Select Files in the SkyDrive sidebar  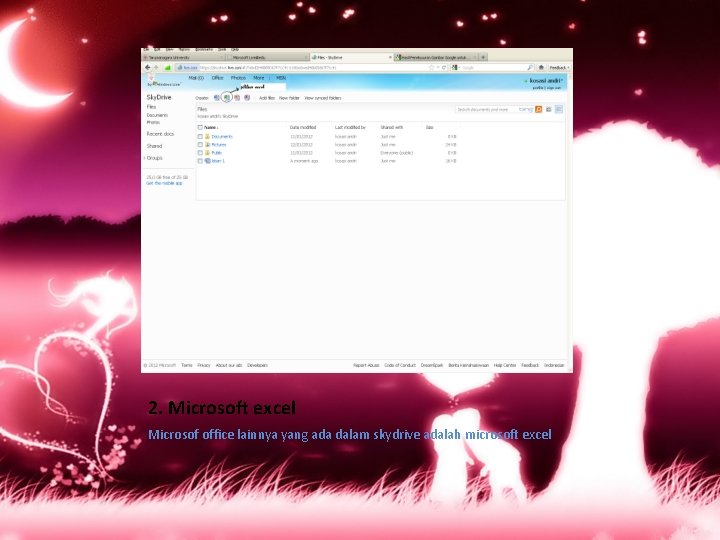(x=151, y=107)
